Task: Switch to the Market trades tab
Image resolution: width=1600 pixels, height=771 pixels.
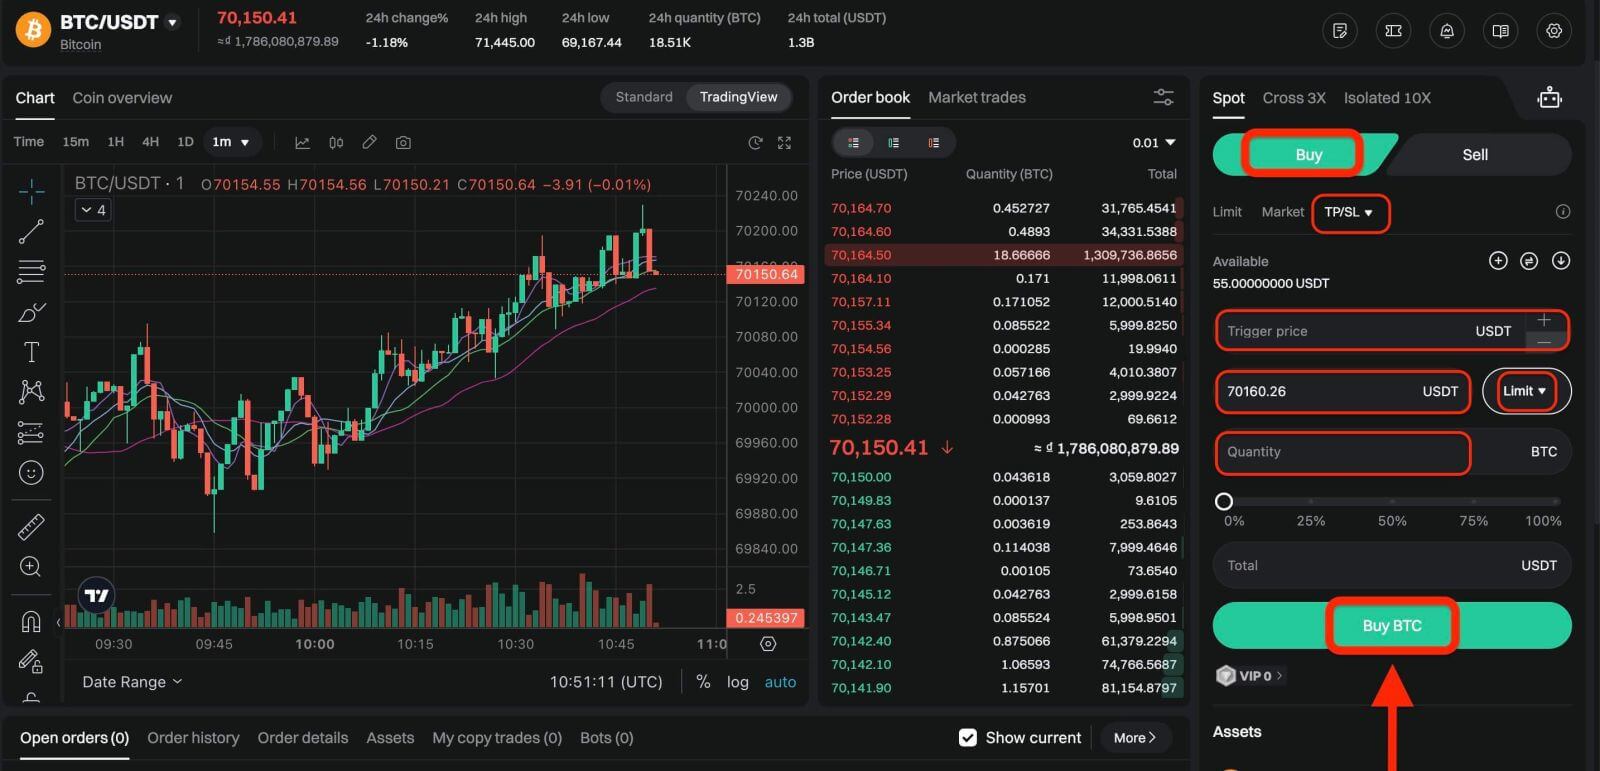Action: (x=977, y=97)
